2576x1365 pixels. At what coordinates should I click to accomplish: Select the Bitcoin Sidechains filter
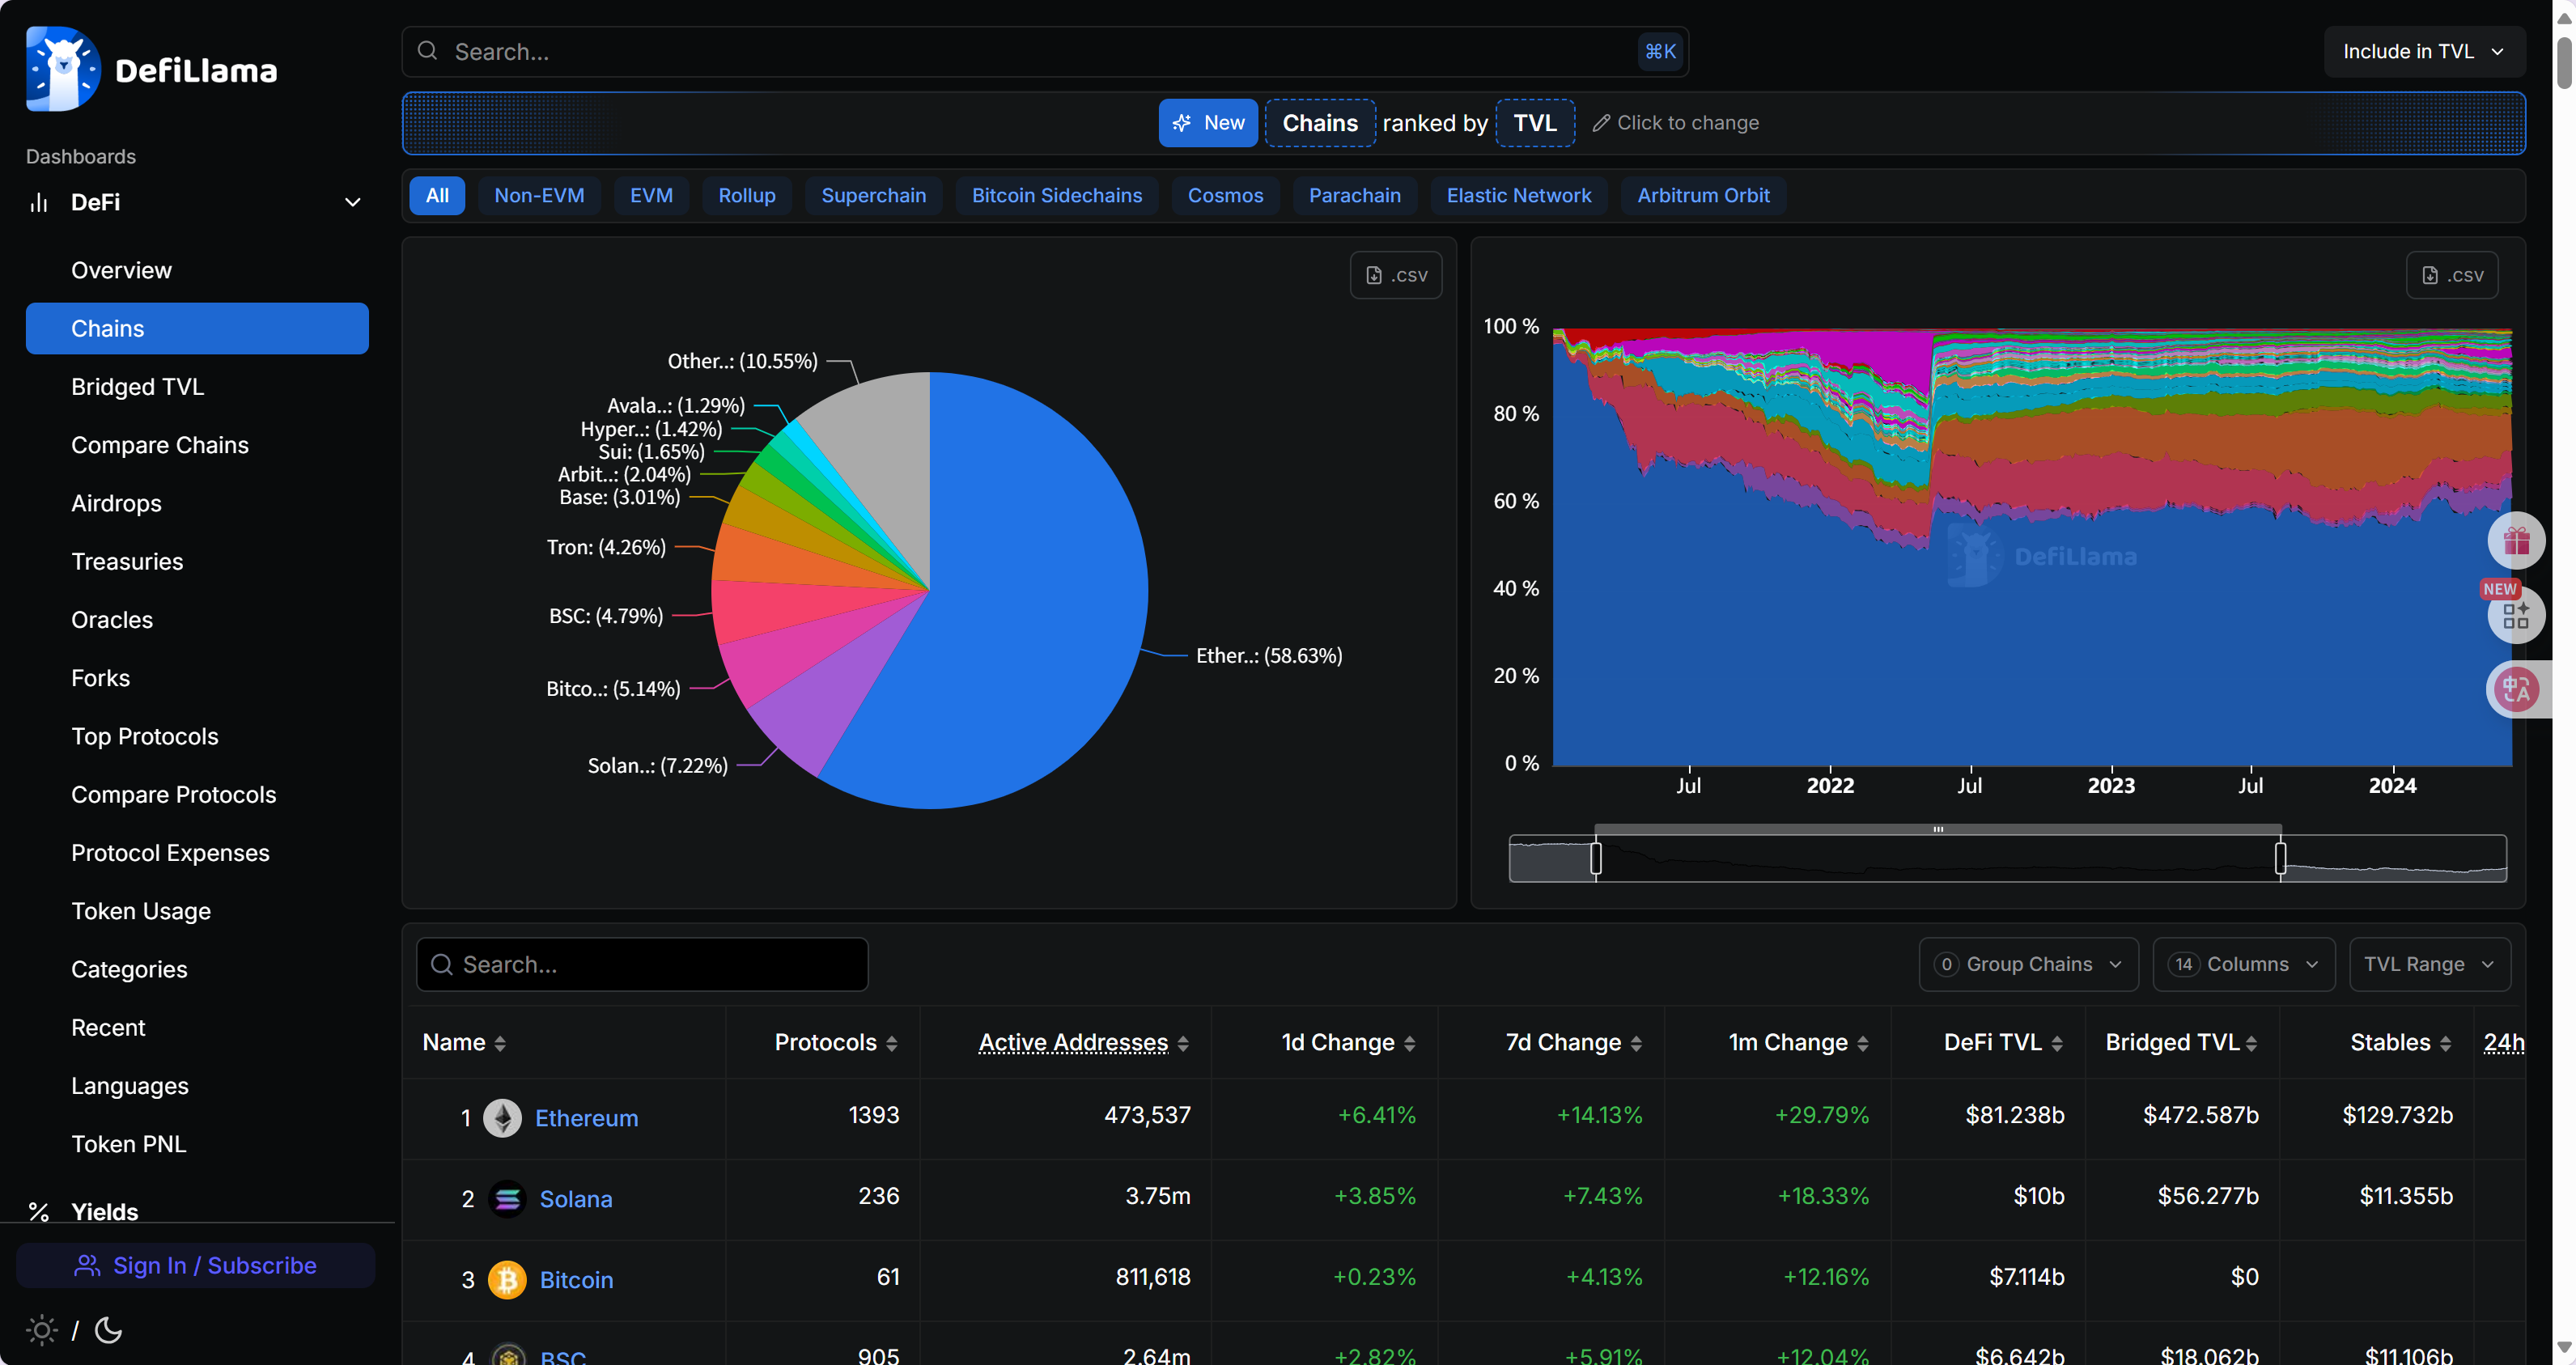pyautogui.click(x=1056, y=196)
